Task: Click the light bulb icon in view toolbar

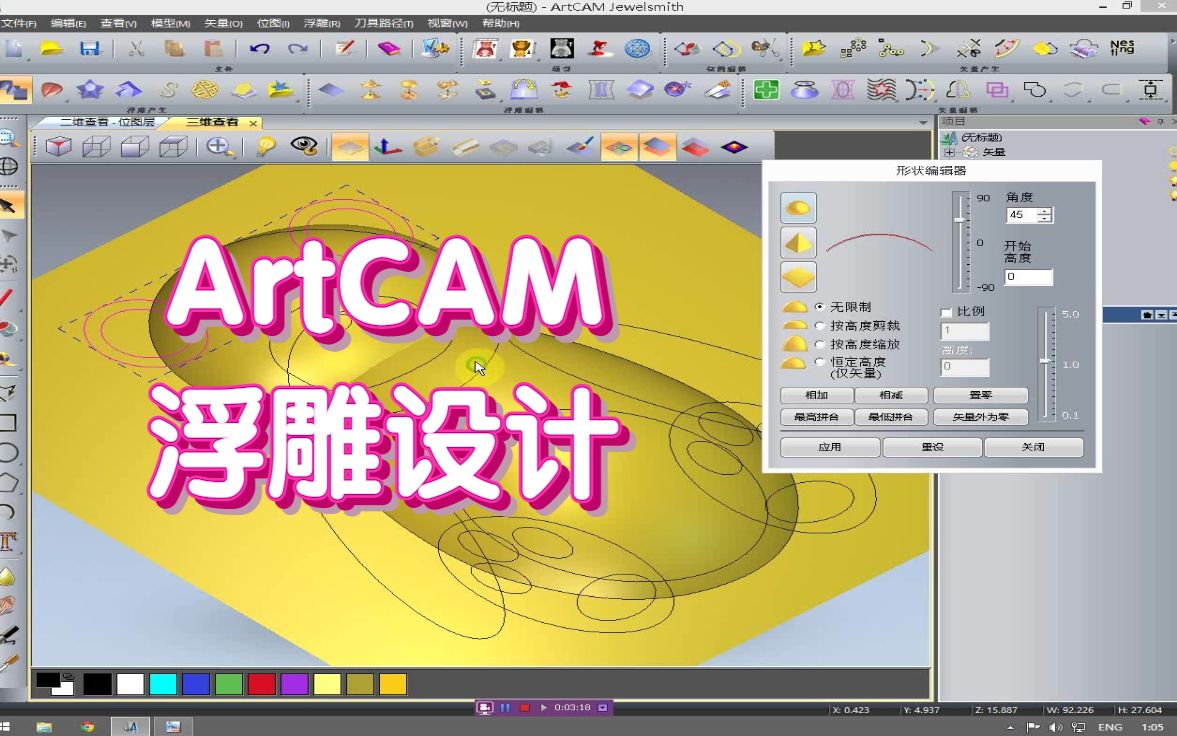Action: tap(266, 147)
